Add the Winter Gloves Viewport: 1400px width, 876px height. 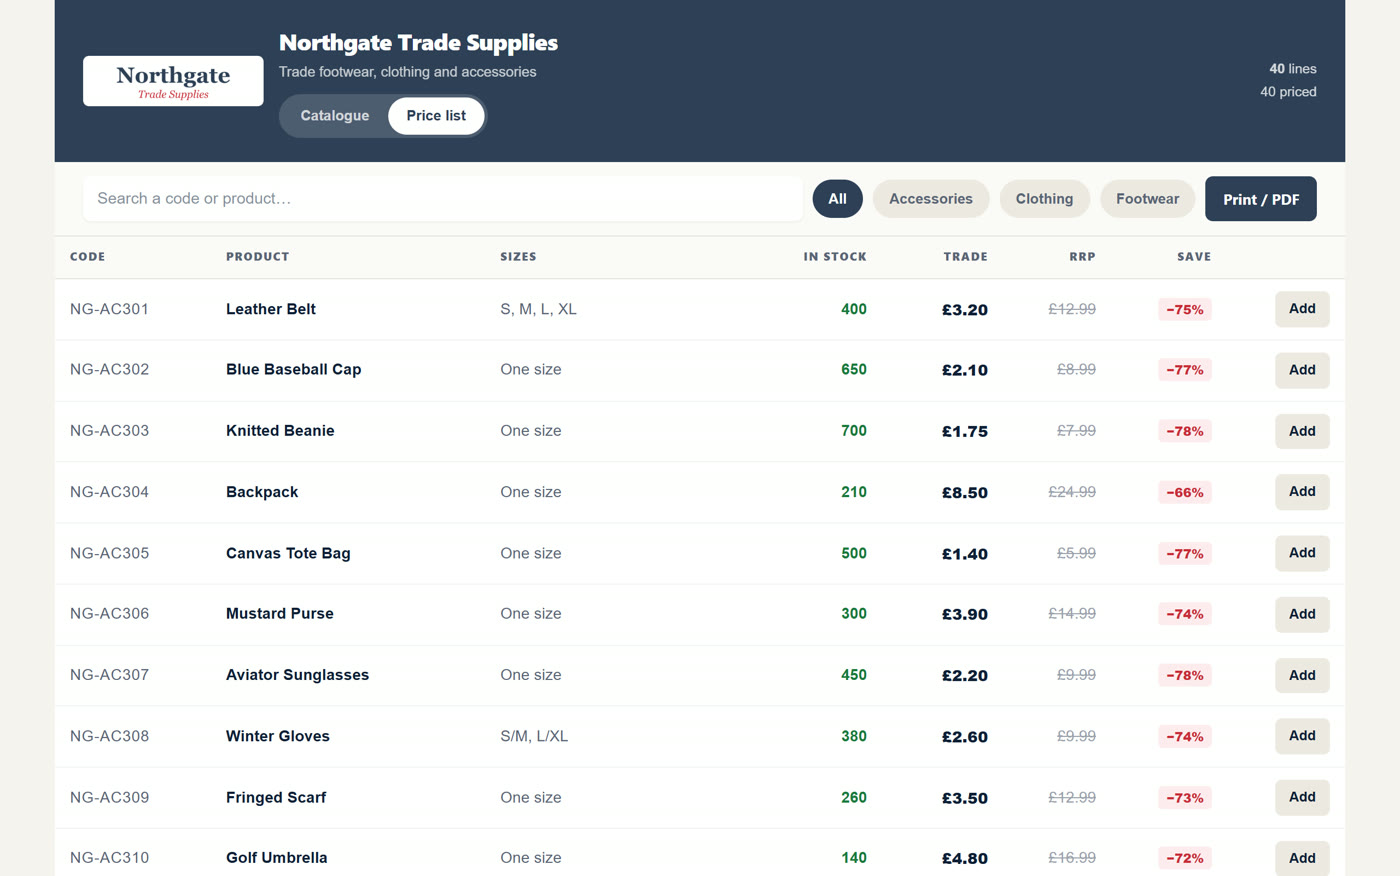1302,736
